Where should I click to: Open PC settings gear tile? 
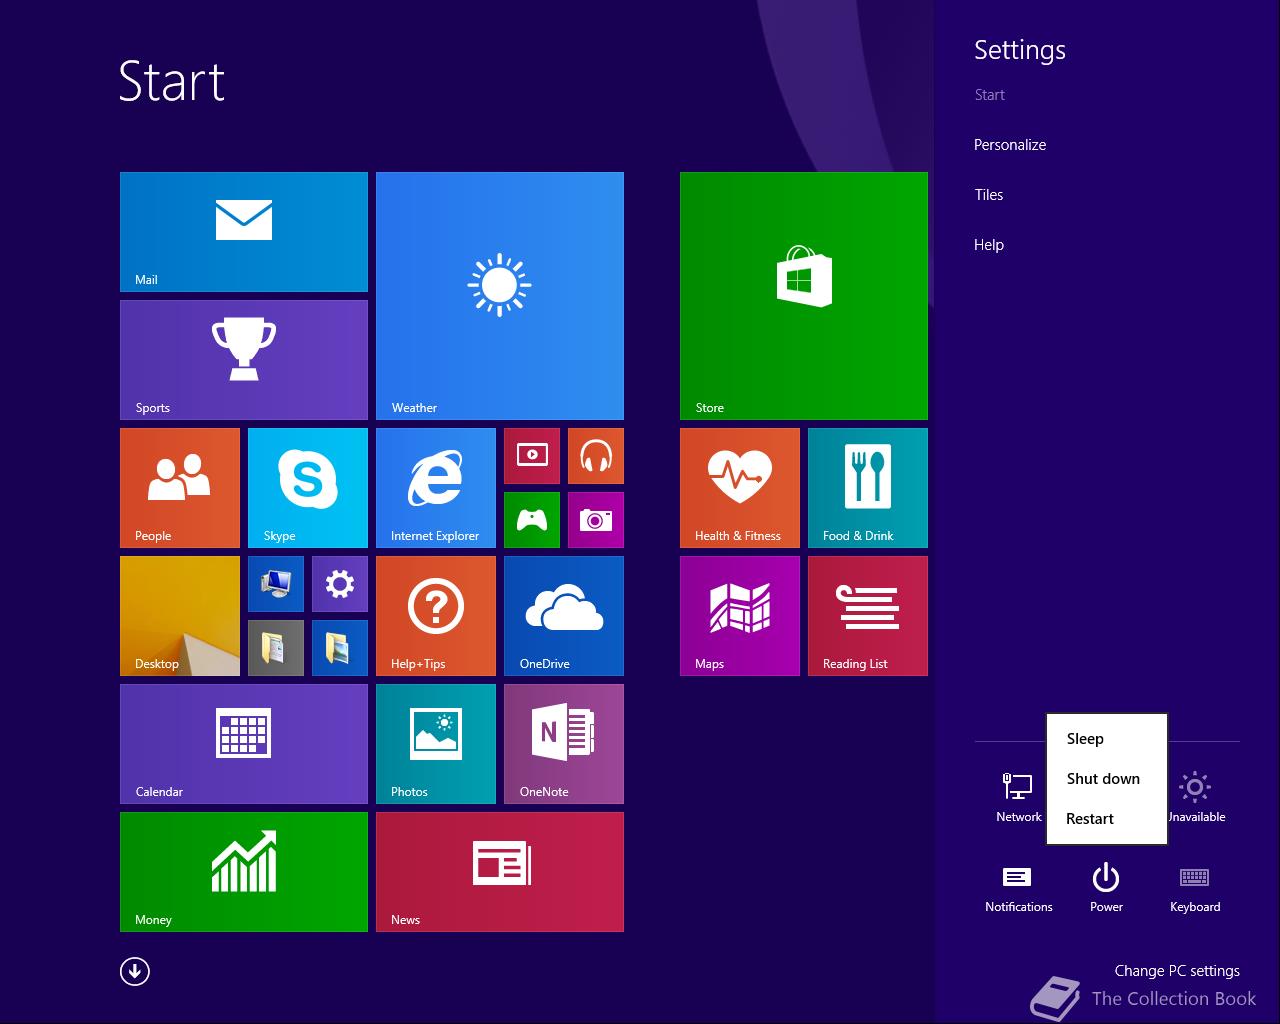point(340,584)
